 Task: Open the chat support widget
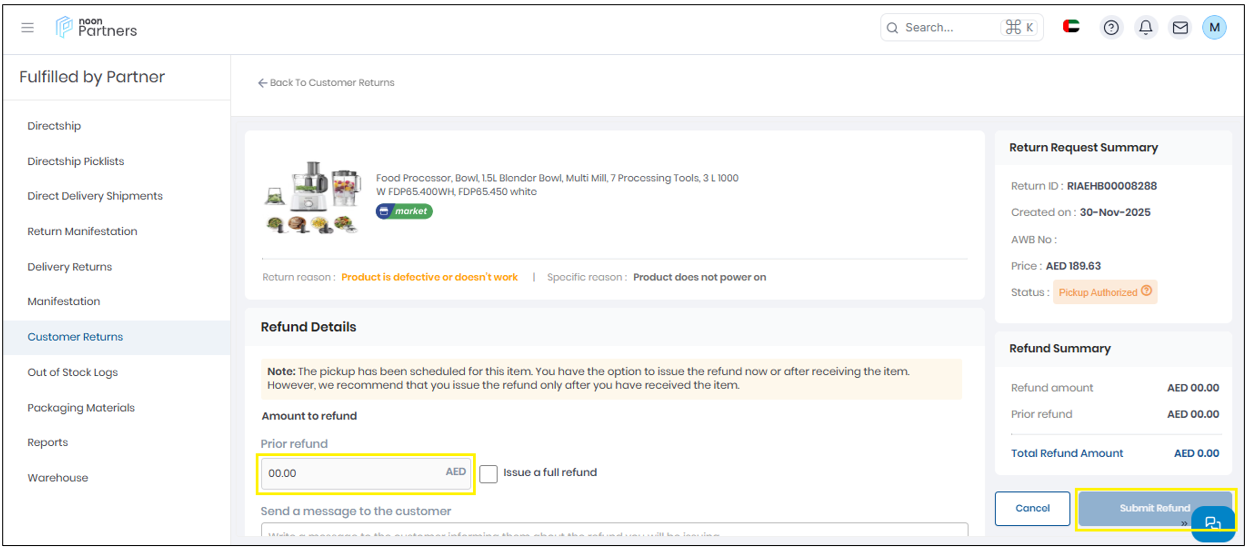[x=1213, y=524]
